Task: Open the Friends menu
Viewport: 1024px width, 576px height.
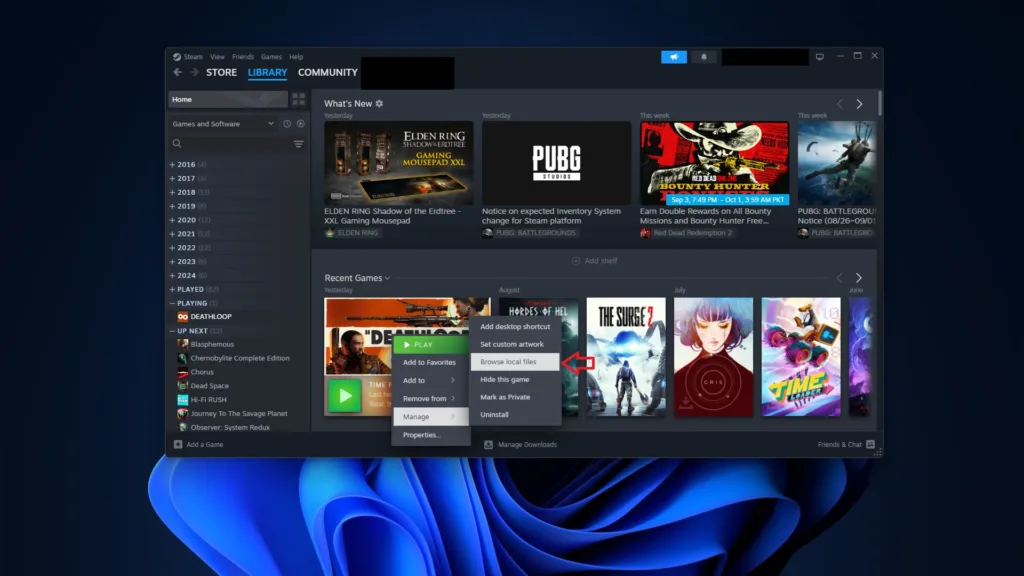Action: pos(243,57)
